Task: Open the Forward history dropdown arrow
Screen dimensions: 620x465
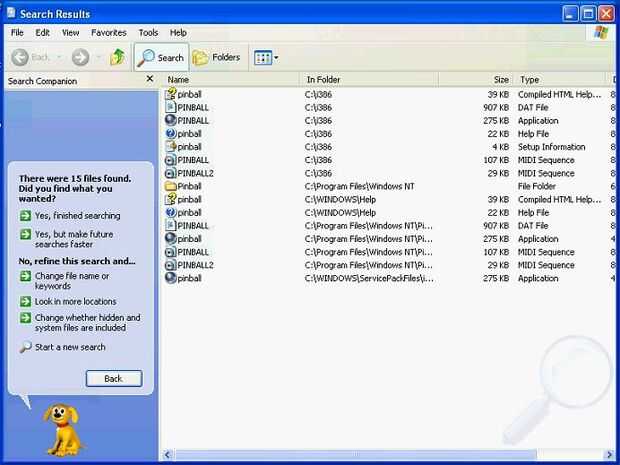Action: 98,58
